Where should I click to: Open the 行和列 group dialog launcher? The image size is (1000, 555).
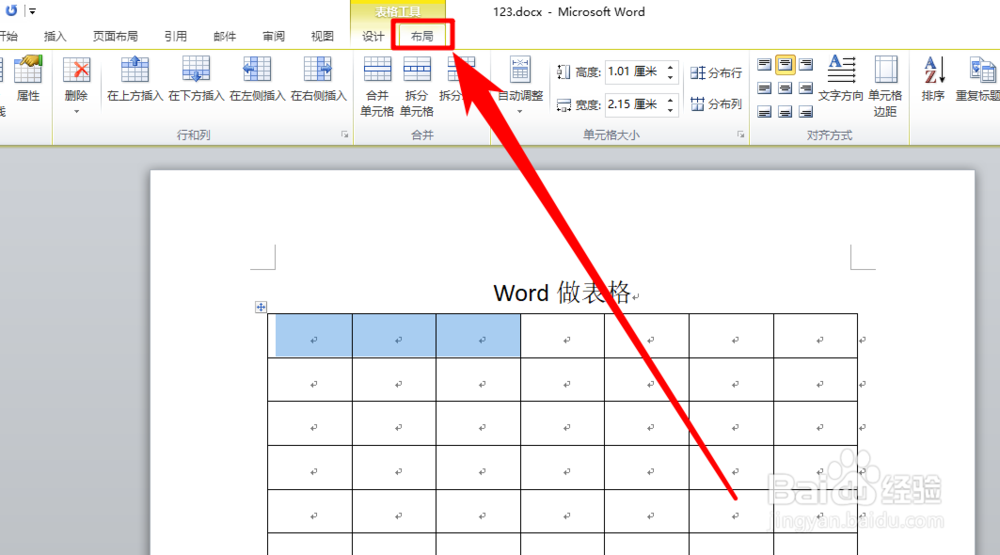[x=344, y=135]
